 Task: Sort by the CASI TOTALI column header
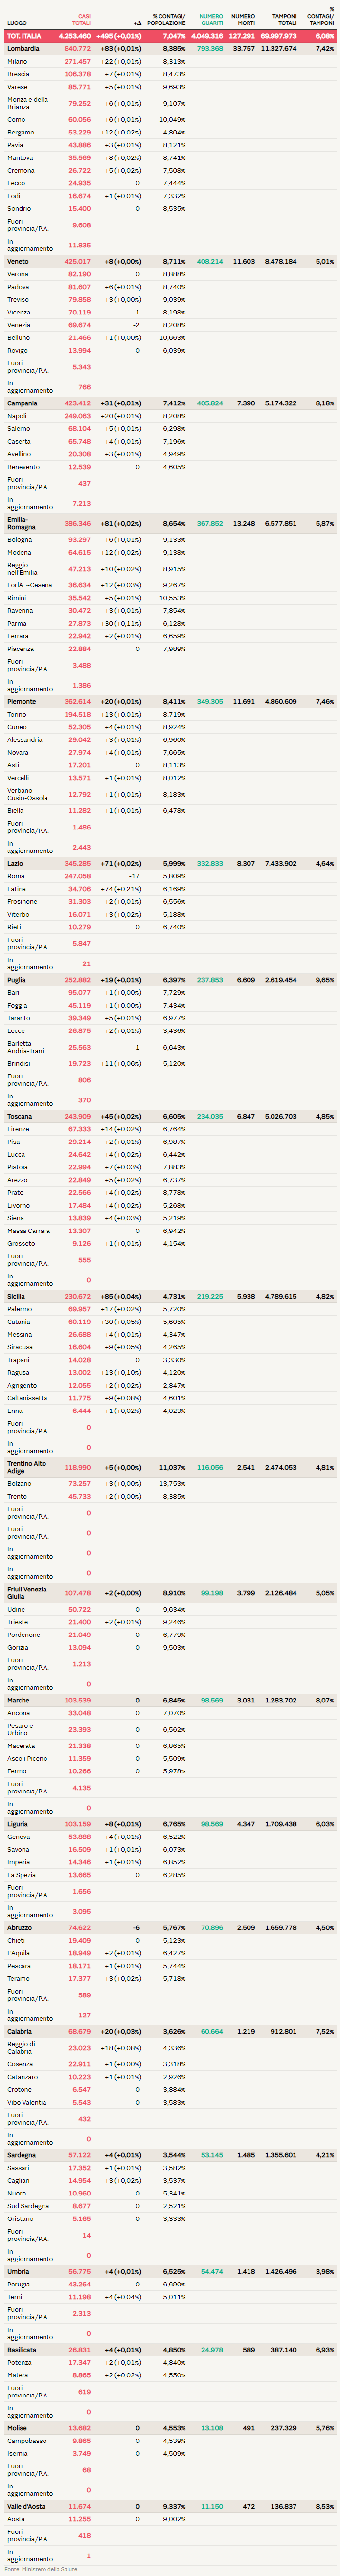pyautogui.click(x=81, y=19)
